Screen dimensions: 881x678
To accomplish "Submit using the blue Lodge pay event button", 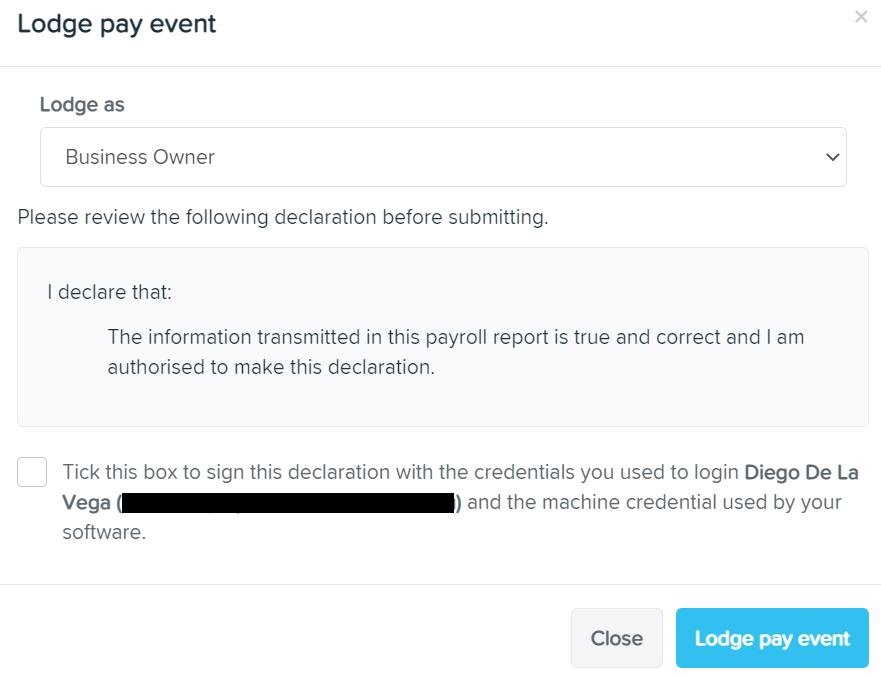I will click(x=771, y=638).
